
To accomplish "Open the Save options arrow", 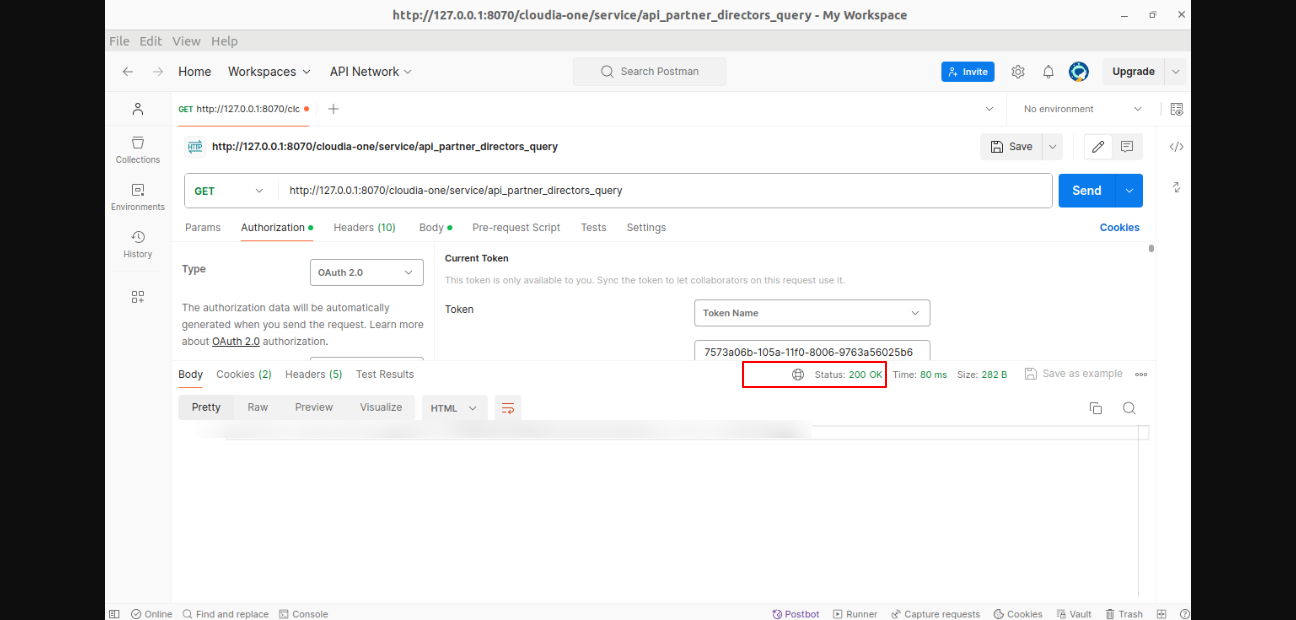I will tap(1052, 147).
